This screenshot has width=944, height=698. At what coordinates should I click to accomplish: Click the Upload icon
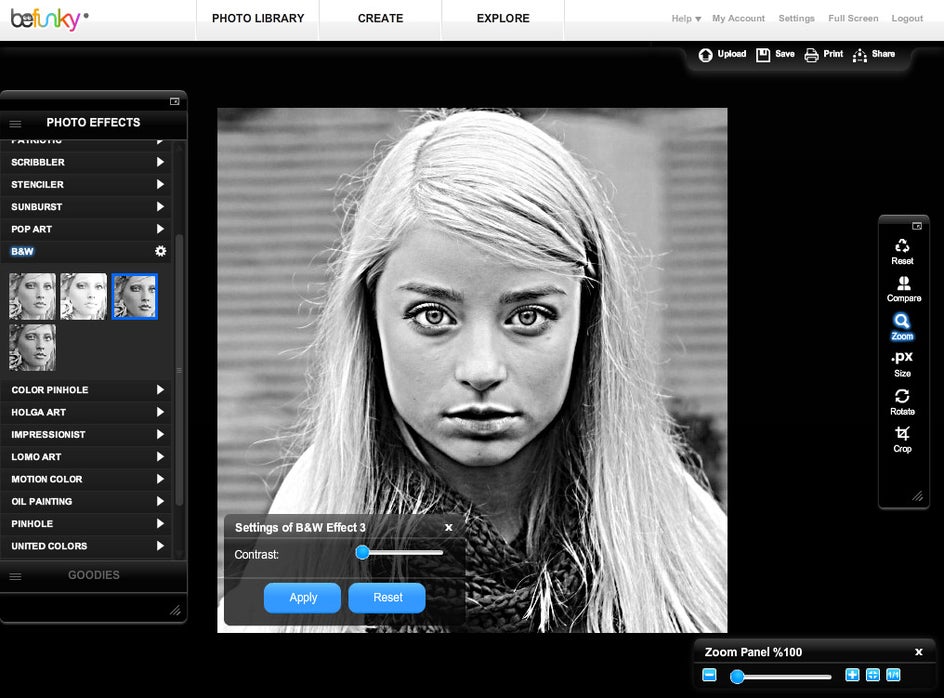(x=705, y=55)
